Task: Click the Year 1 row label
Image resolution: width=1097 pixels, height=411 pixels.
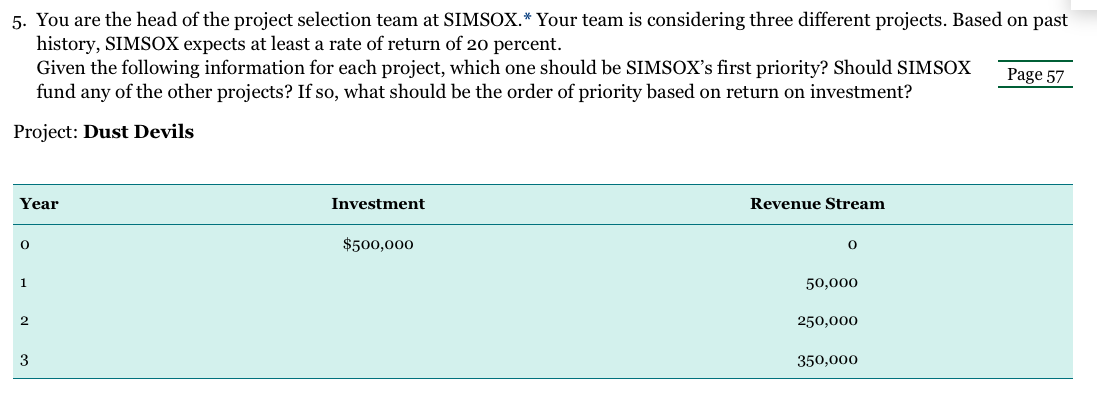Action: click(23, 283)
